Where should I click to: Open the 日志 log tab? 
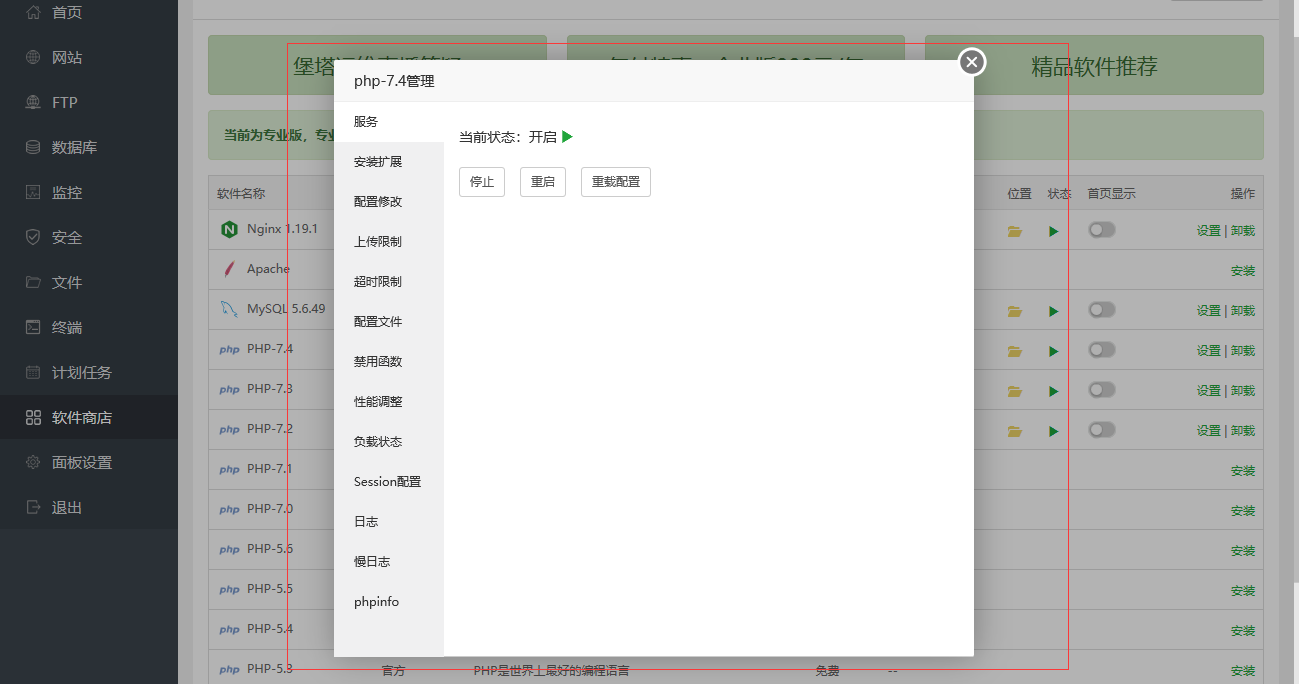(x=389, y=522)
